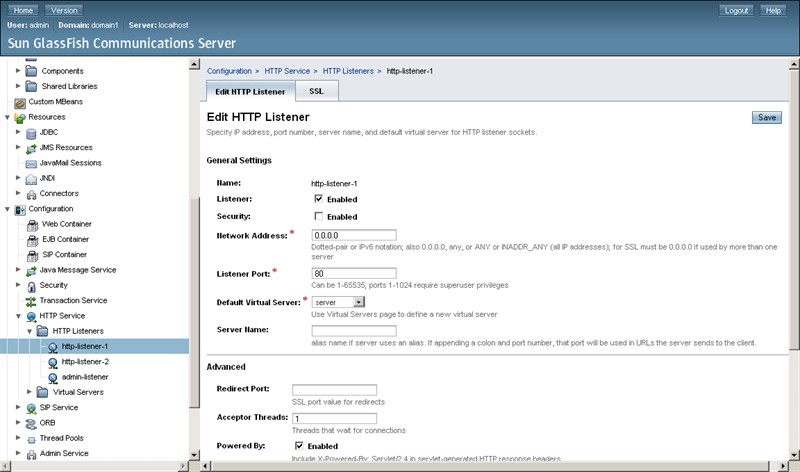Click the JavaMail Sessions icon
This screenshot has height=472, width=800.
31,163
